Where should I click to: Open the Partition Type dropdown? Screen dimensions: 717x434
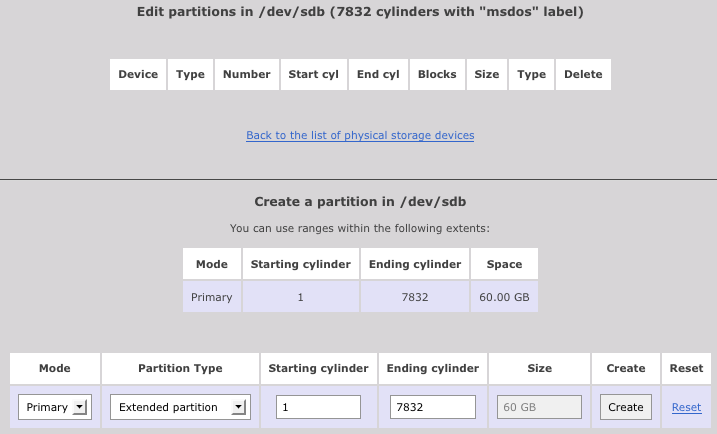tap(180, 407)
